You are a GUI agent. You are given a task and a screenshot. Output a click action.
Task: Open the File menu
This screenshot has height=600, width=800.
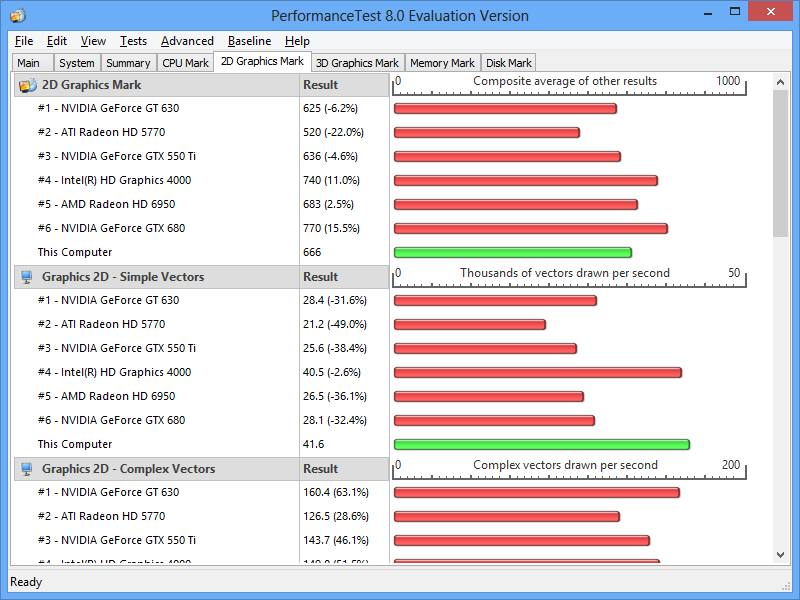coord(24,41)
